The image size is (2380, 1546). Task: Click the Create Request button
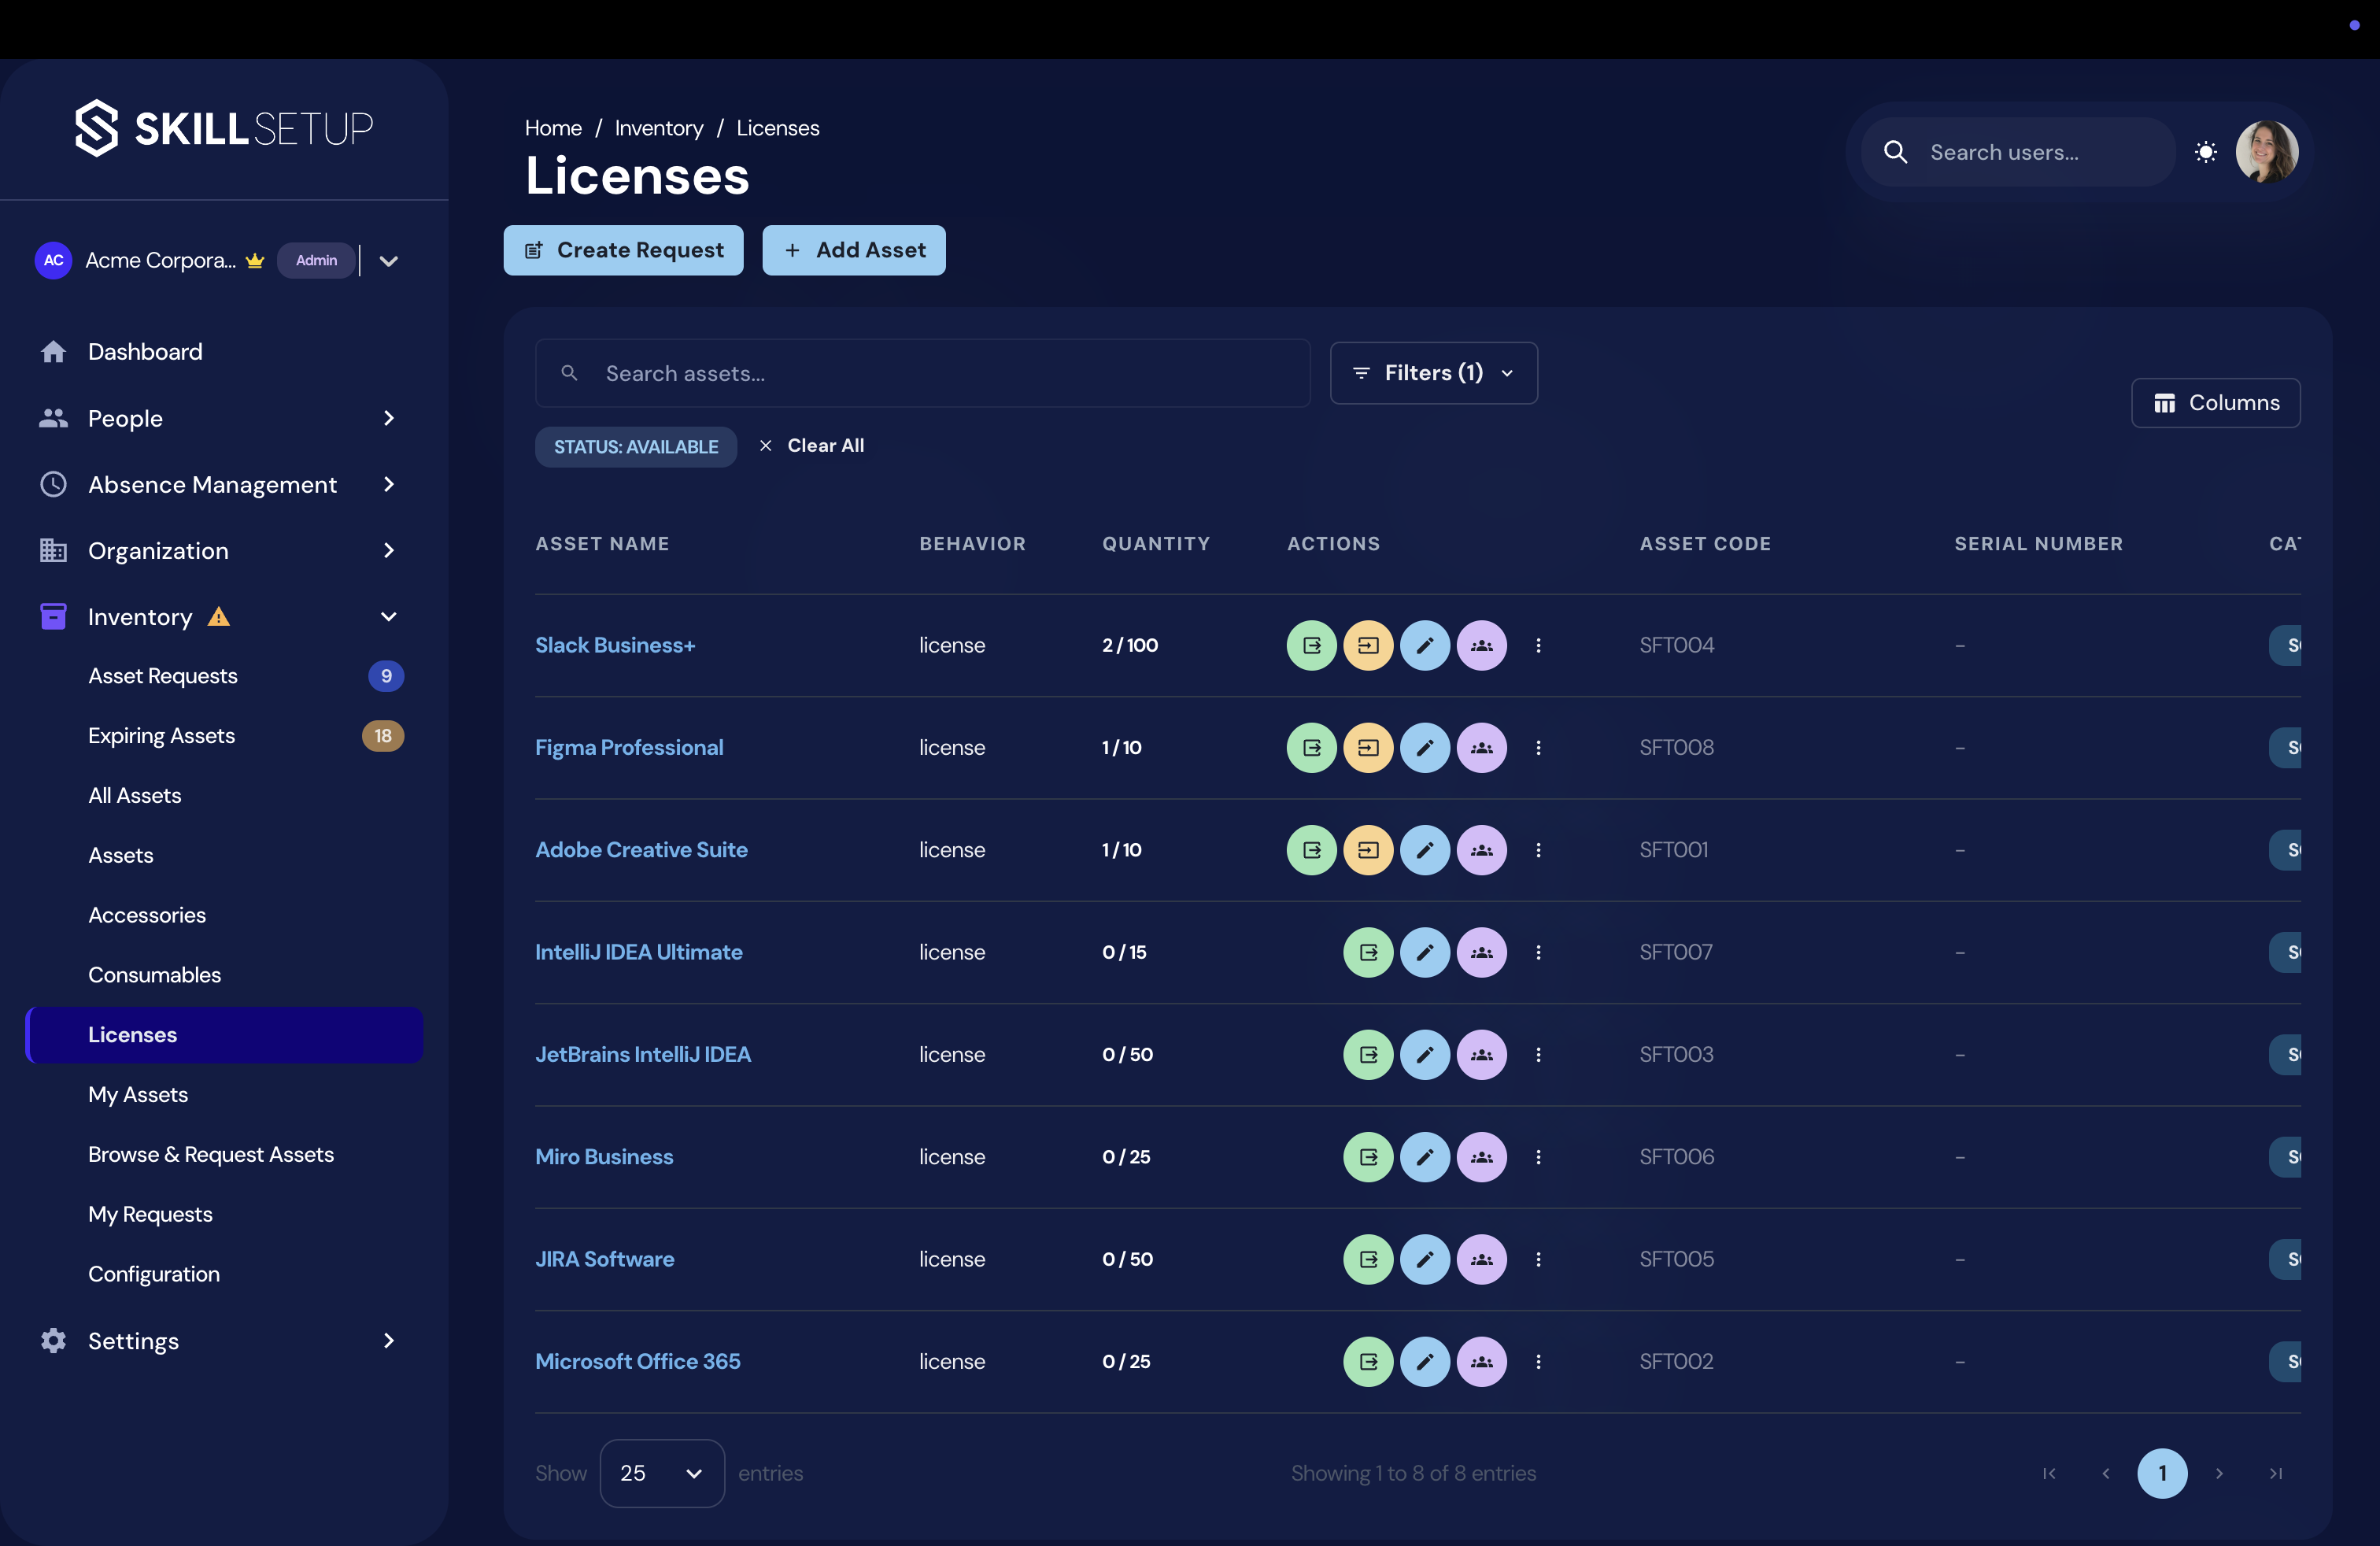pos(623,250)
